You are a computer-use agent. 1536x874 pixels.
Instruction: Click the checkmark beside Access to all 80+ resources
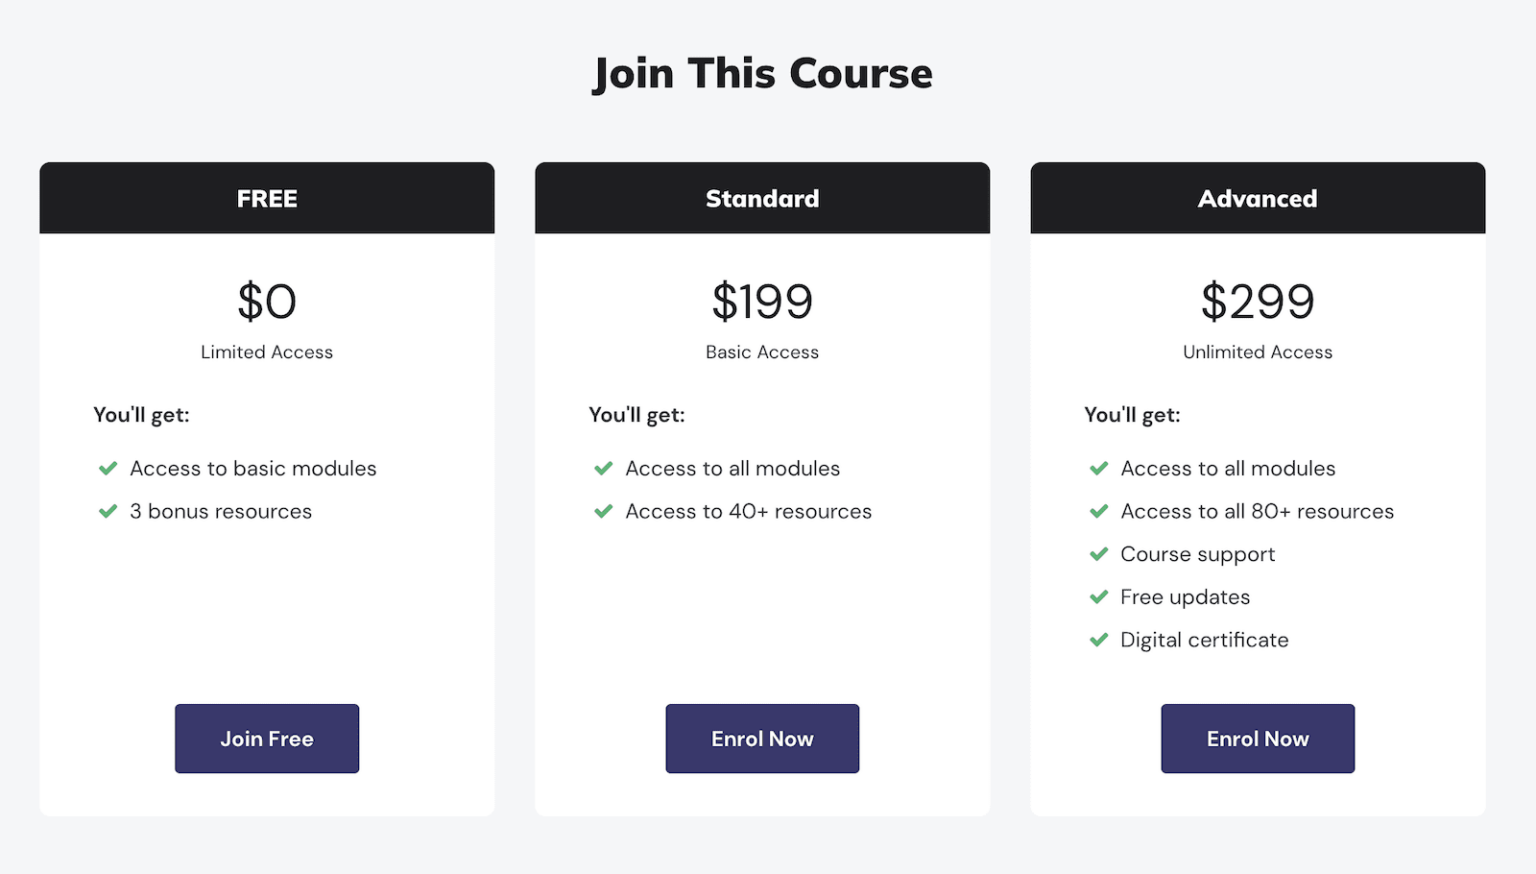coord(1099,511)
